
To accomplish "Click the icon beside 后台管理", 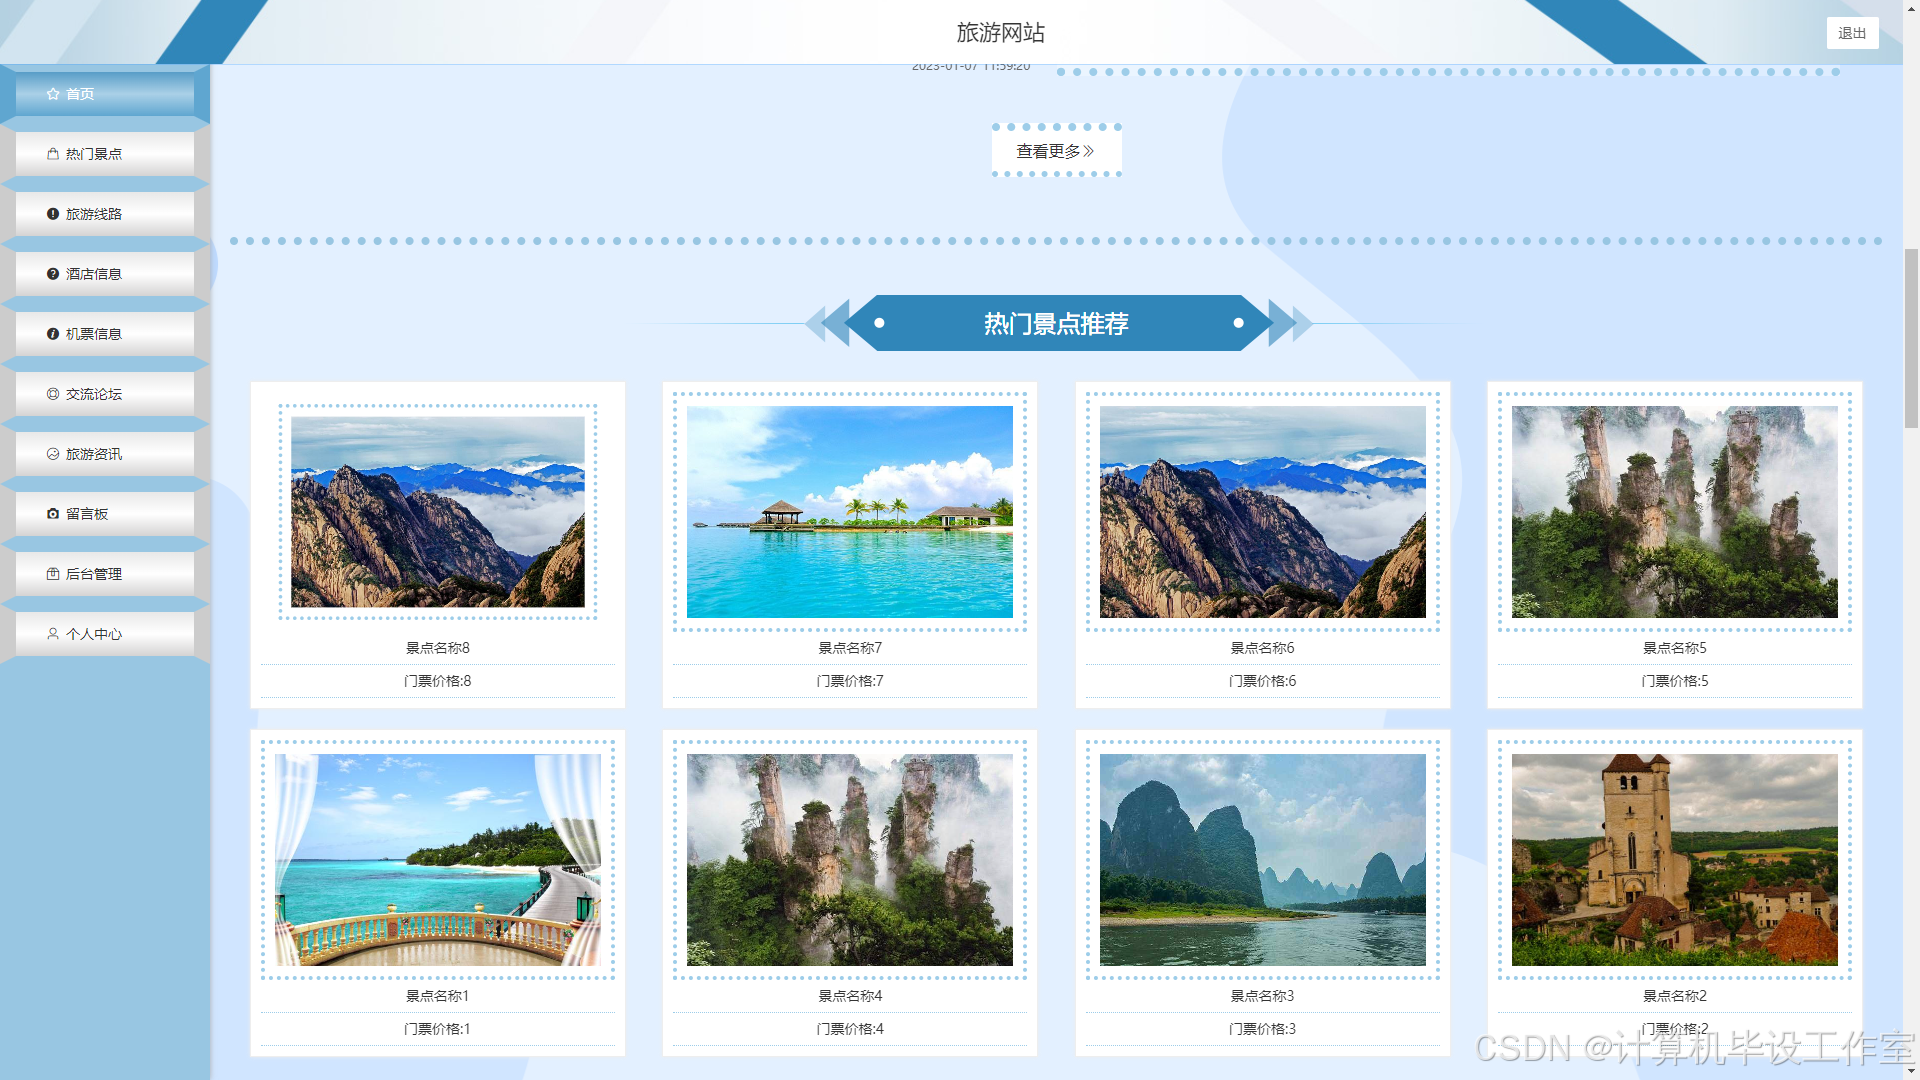I will click(53, 574).
